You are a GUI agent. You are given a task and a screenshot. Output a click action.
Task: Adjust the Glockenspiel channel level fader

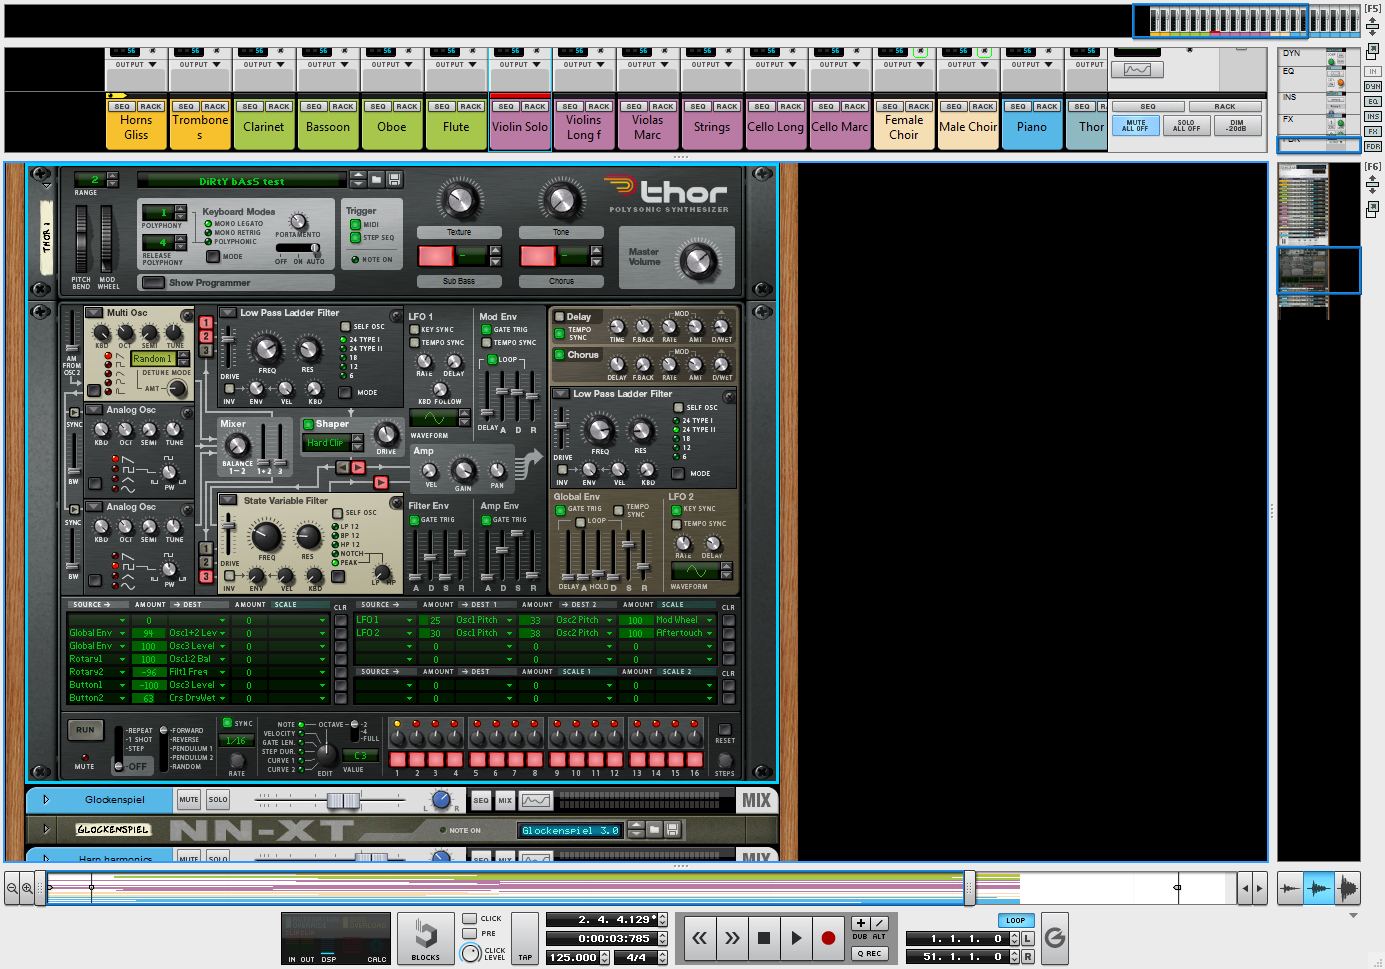pyautogui.click(x=342, y=801)
